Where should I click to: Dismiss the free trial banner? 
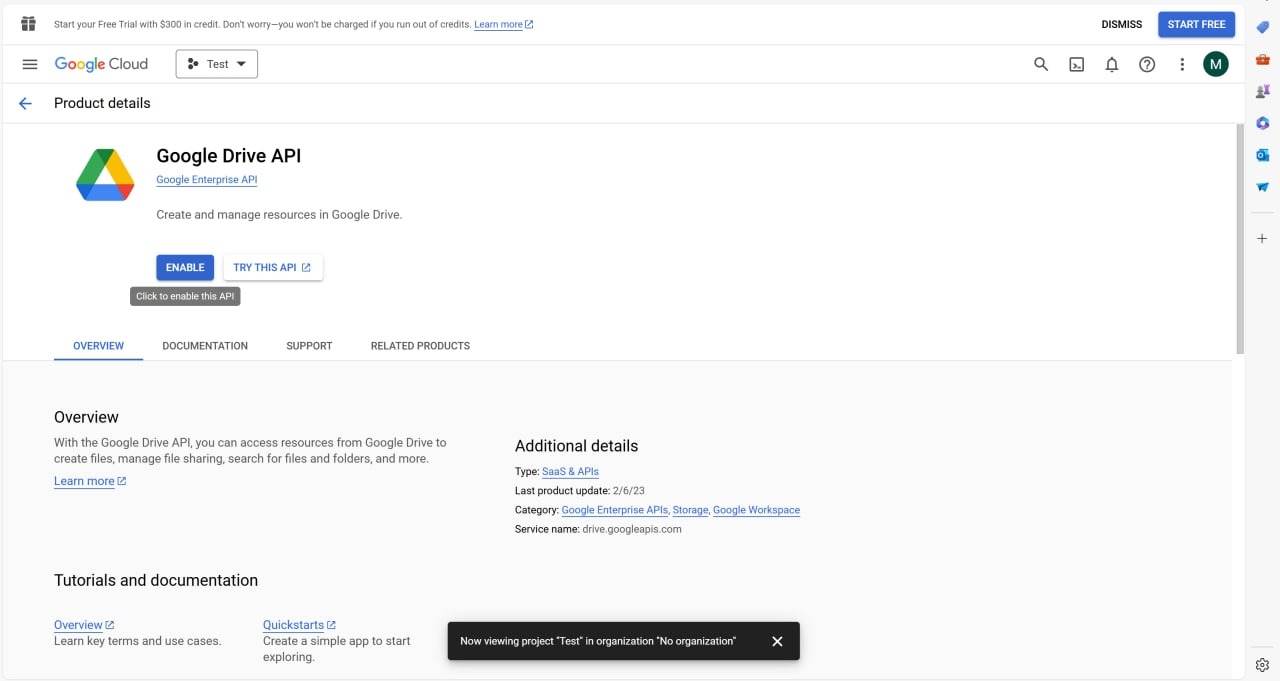1122,24
